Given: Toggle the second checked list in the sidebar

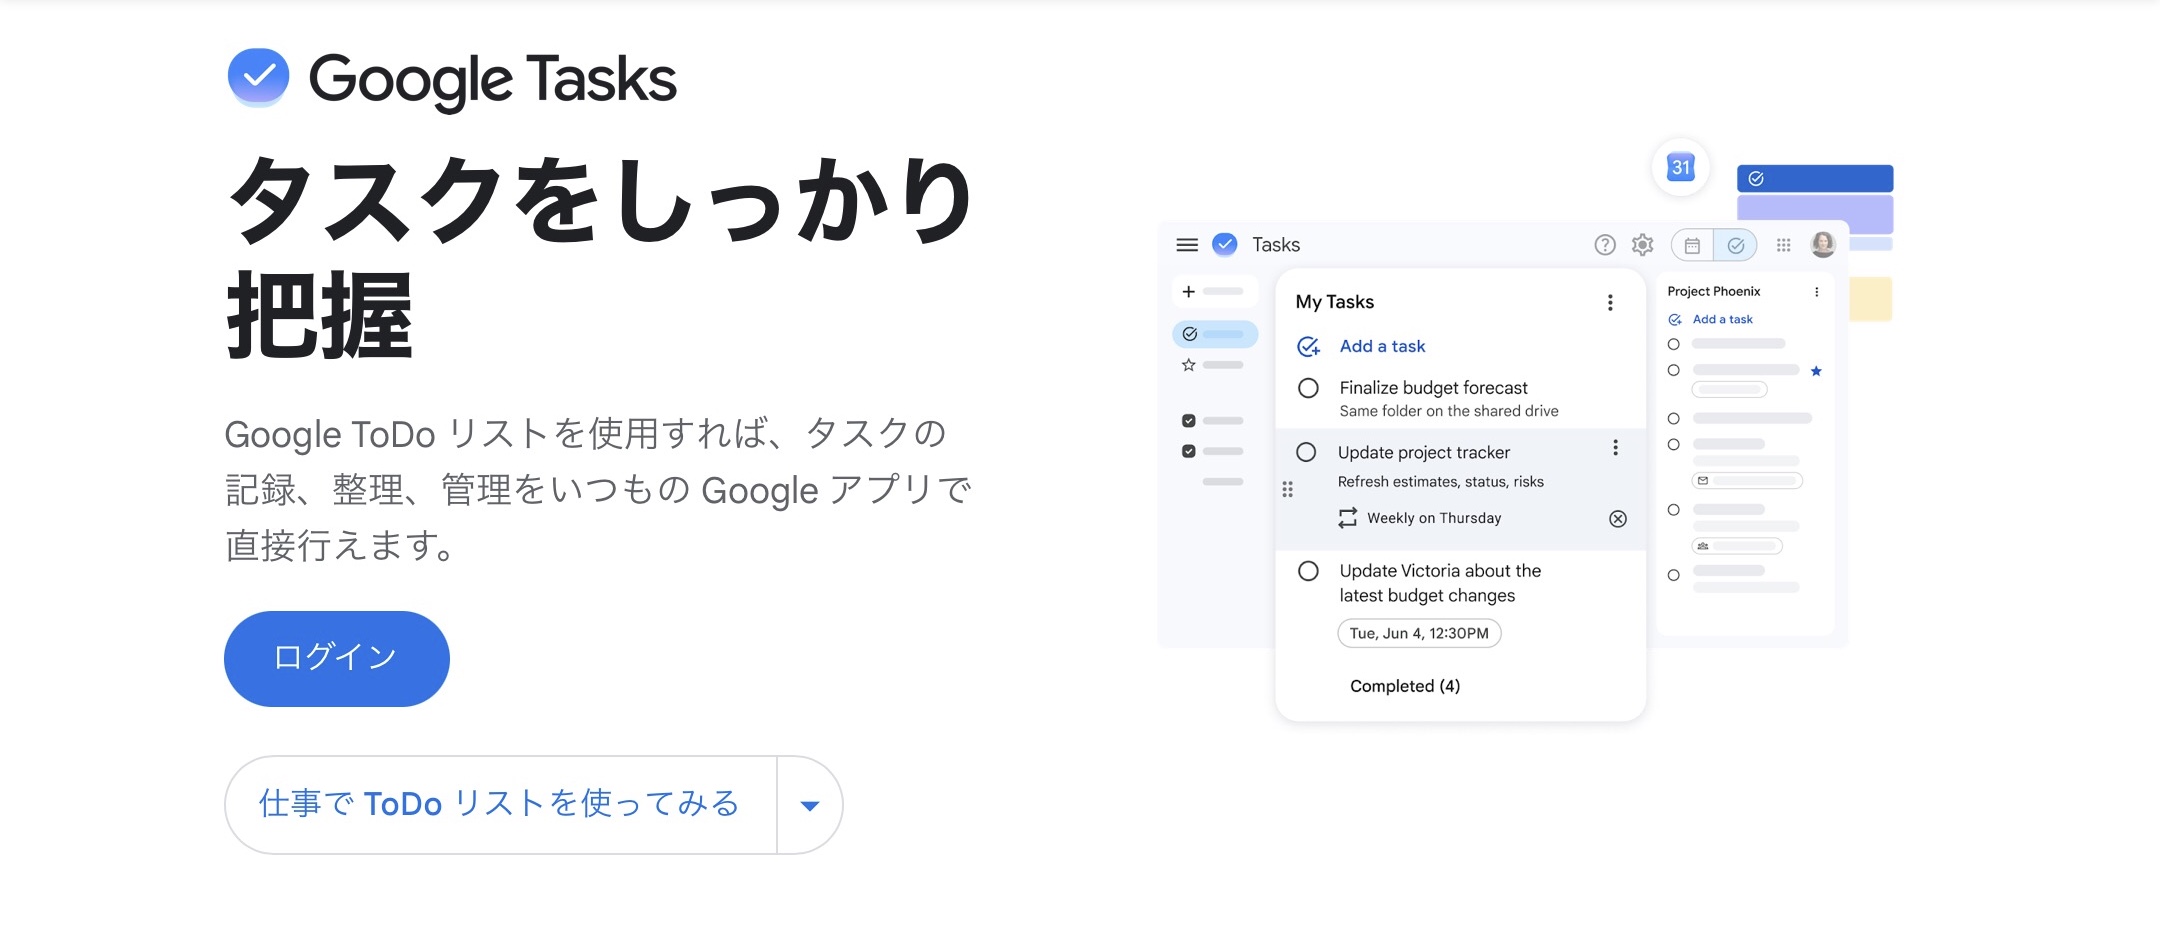Looking at the screenshot, I should pyautogui.click(x=1189, y=451).
